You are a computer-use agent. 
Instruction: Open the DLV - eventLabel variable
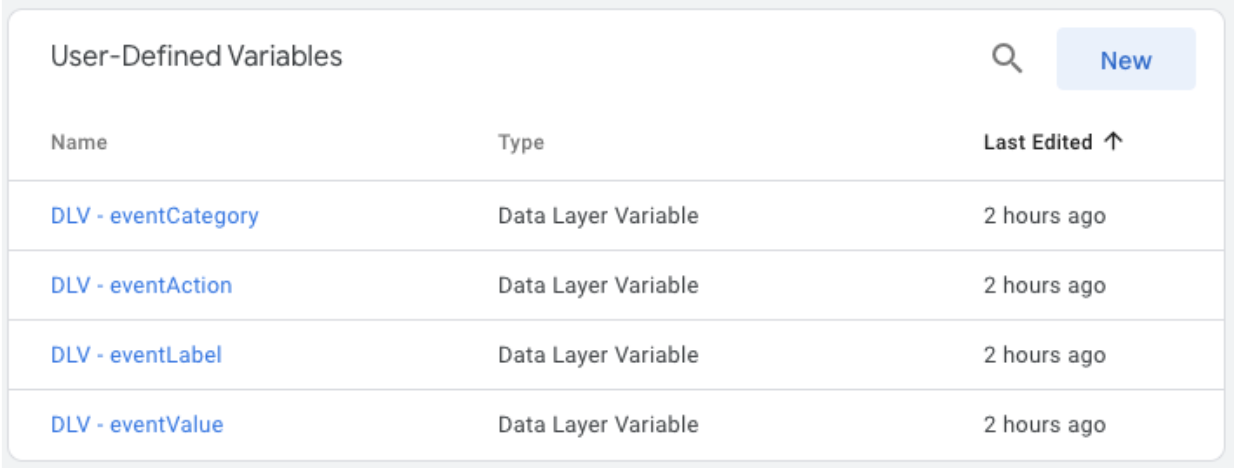[x=136, y=355]
